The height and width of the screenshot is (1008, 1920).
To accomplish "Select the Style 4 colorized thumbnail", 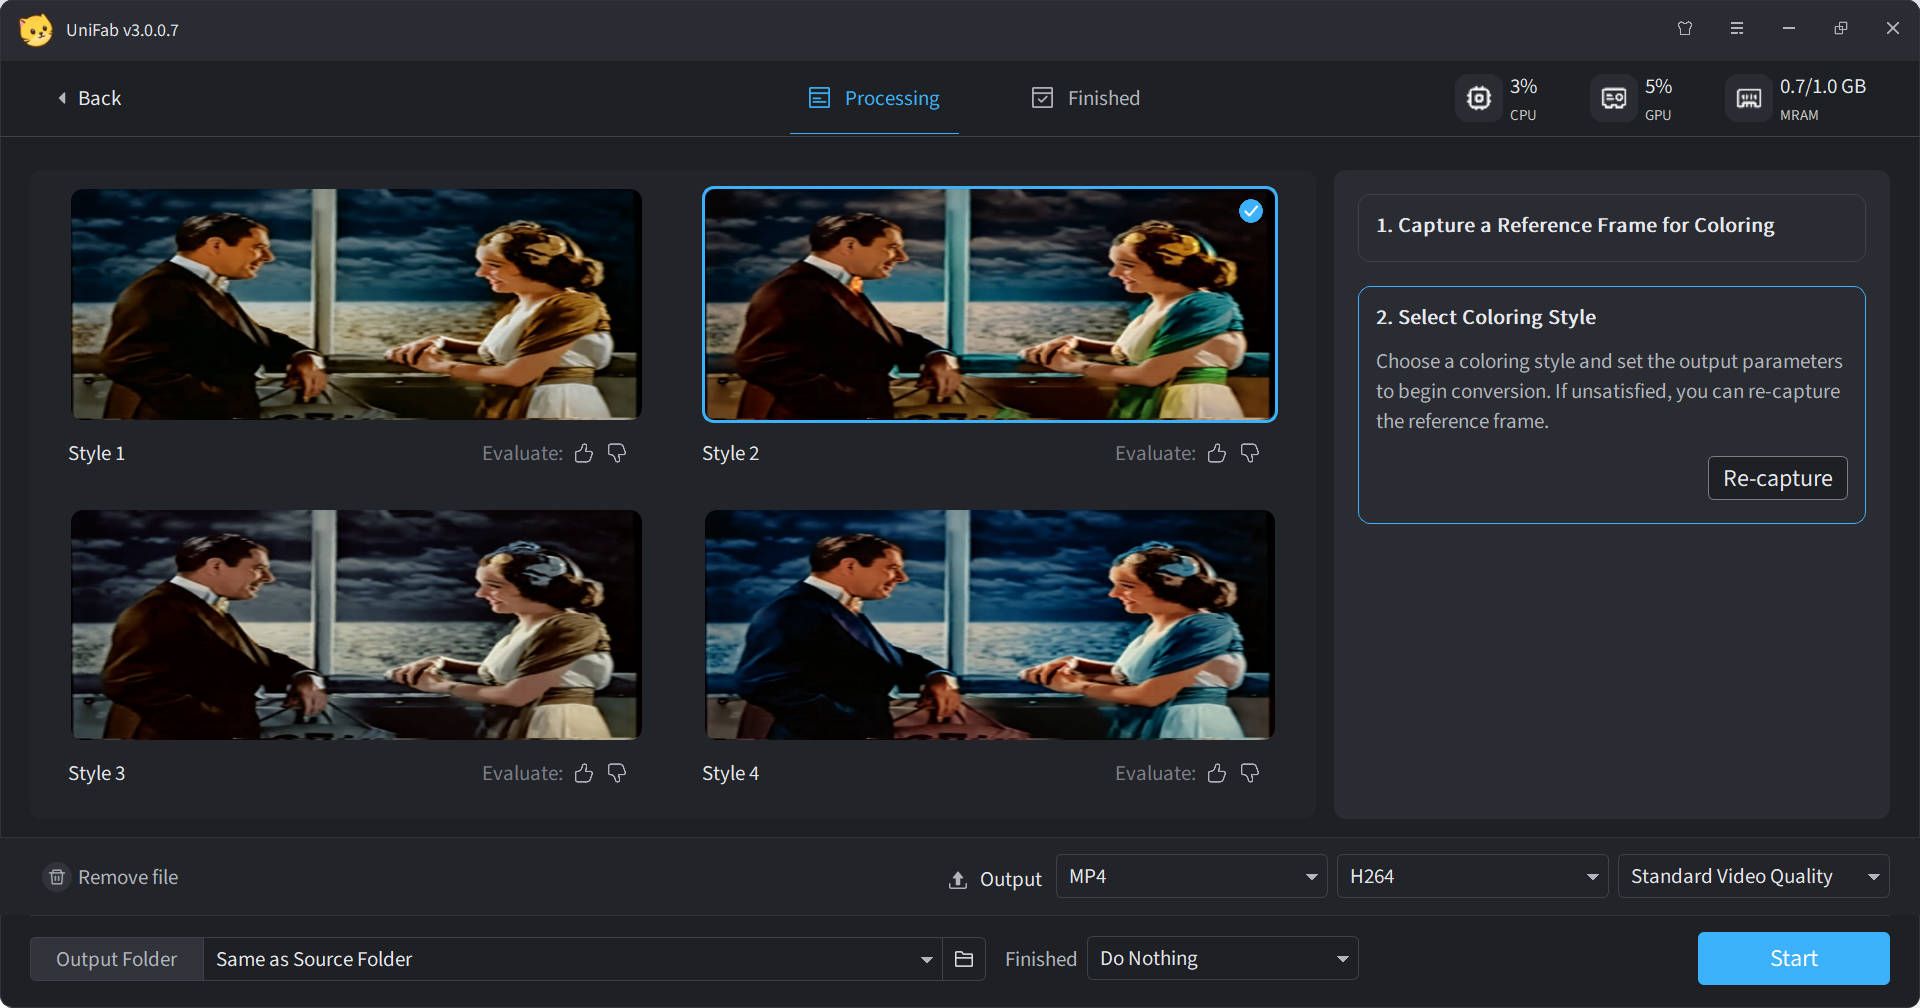I will [989, 625].
